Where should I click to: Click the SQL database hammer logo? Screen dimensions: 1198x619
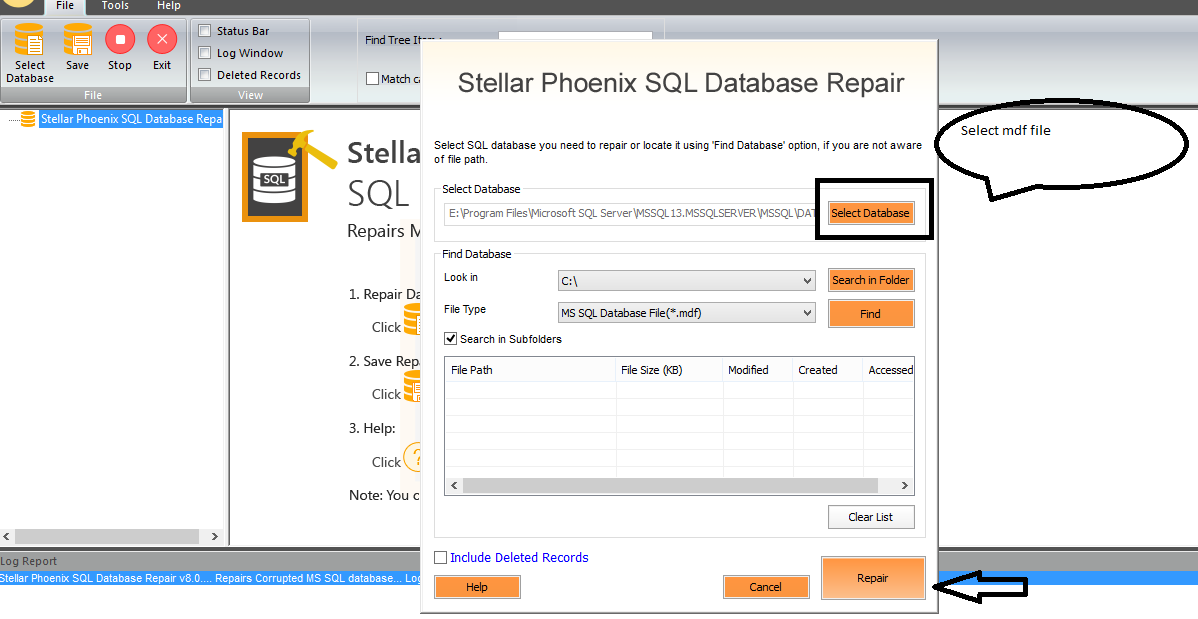pos(289,176)
